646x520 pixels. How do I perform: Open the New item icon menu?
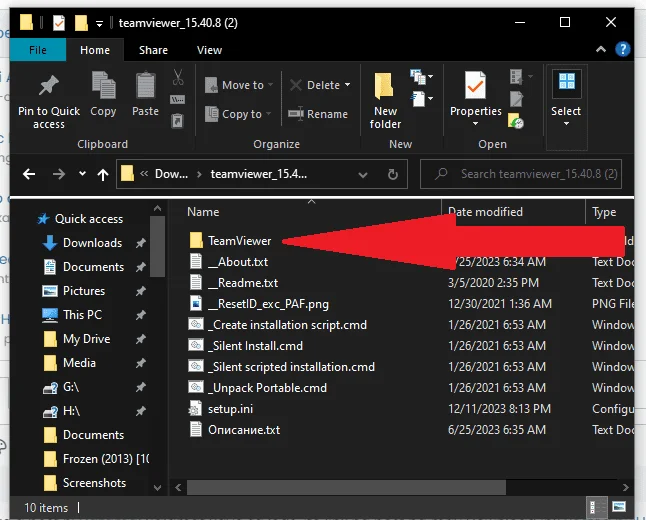click(421, 77)
